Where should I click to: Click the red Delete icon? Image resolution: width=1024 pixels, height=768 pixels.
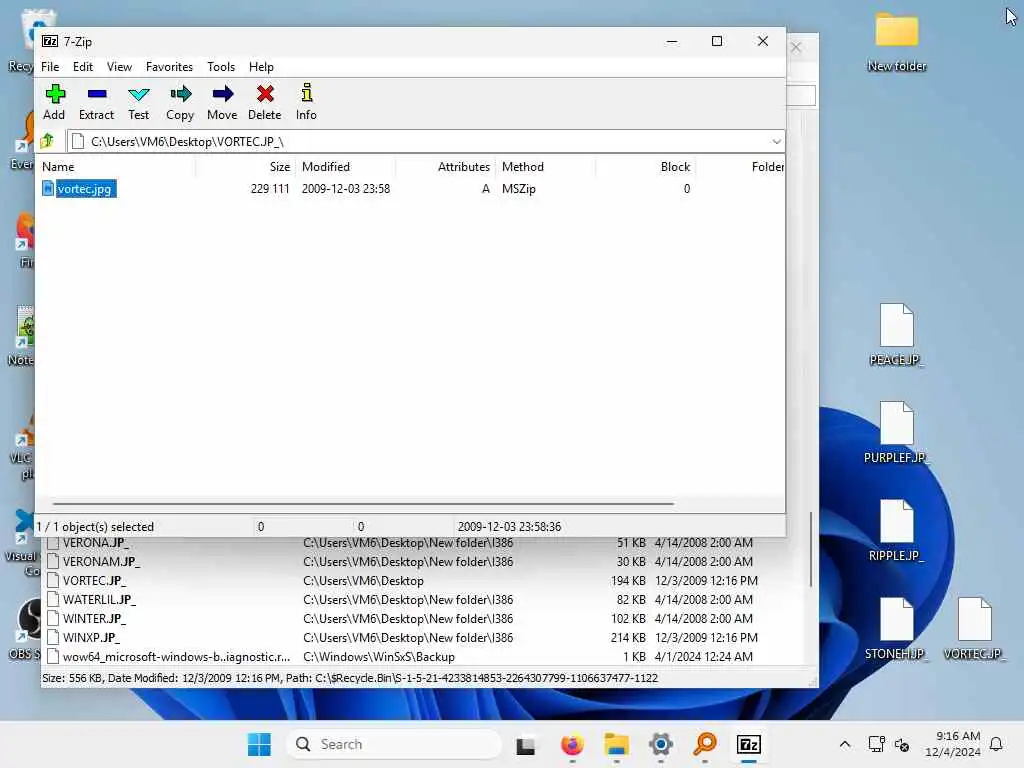point(264,95)
